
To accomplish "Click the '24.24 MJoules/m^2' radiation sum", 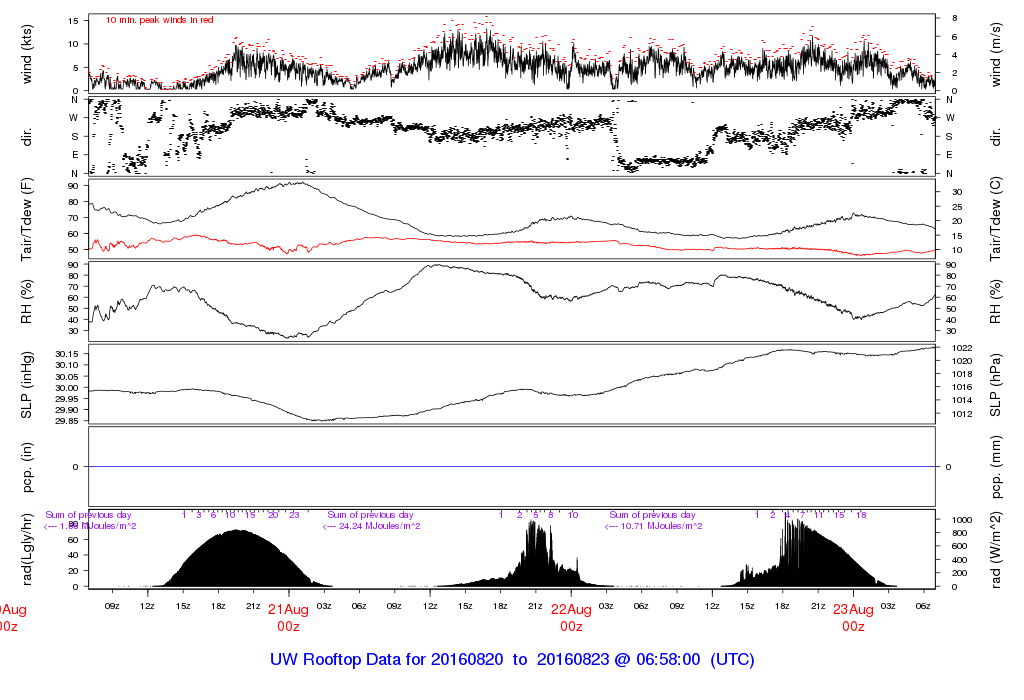I will 379,526.
